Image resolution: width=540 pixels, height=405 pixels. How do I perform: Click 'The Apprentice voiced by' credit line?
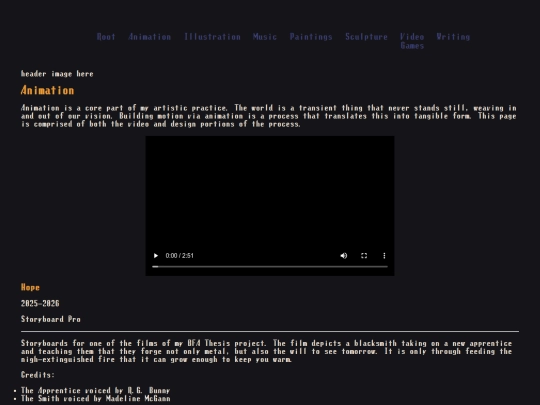pos(95,391)
